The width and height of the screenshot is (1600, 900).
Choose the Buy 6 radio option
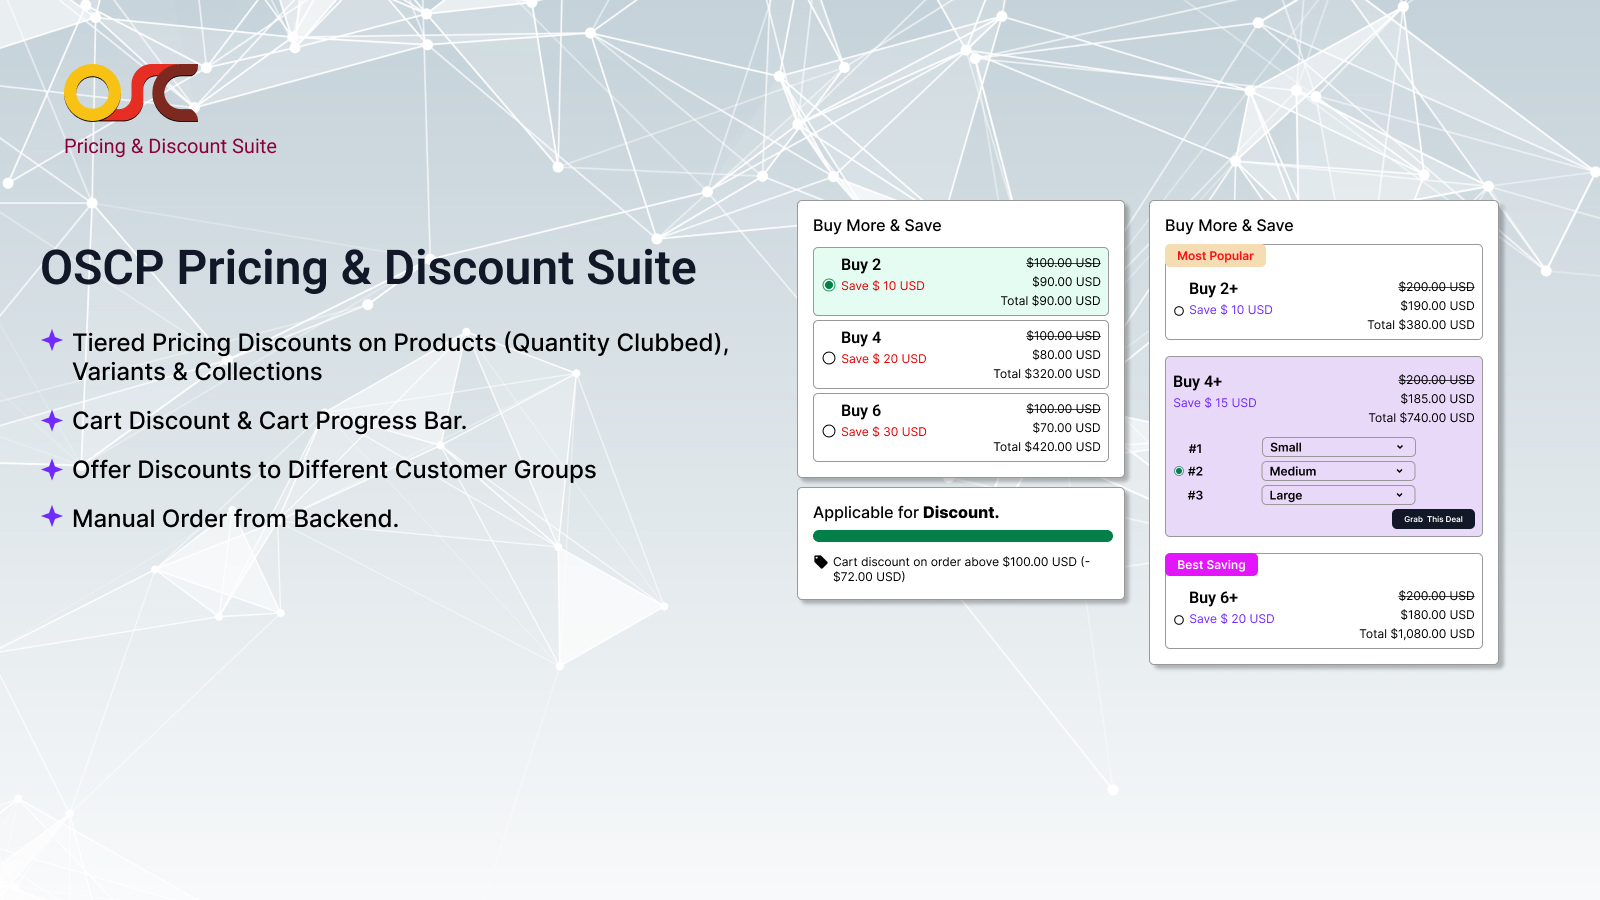829,431
